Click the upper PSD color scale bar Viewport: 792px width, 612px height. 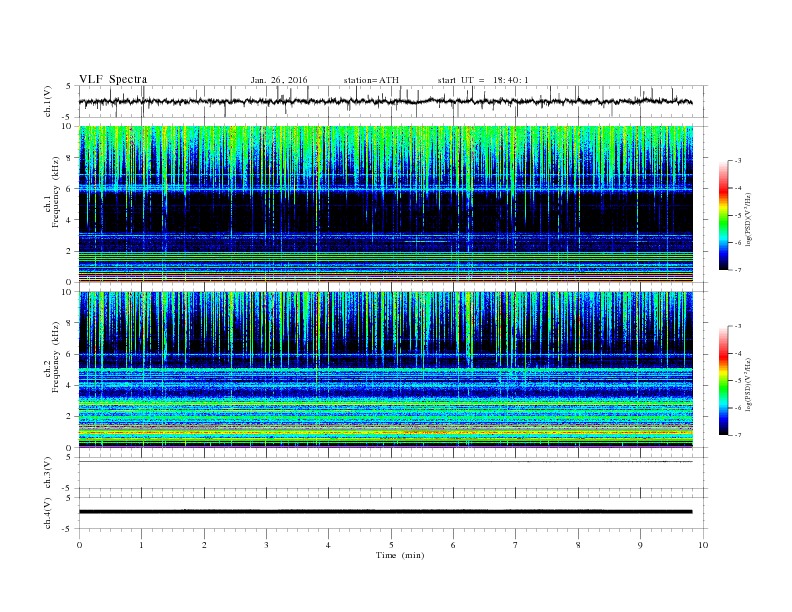click(723, 216)
